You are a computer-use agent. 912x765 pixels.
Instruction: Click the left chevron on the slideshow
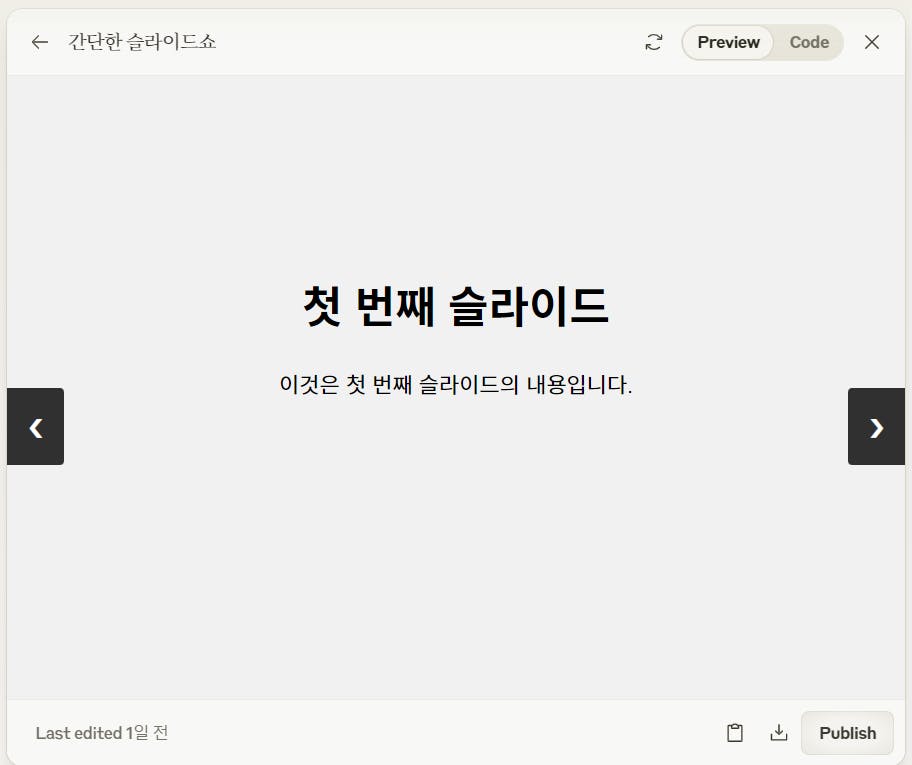35,427
